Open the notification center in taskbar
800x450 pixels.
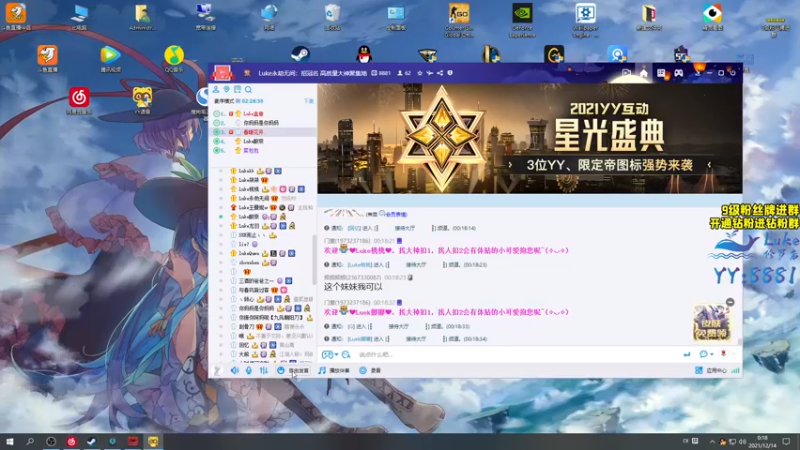[786, 441]
